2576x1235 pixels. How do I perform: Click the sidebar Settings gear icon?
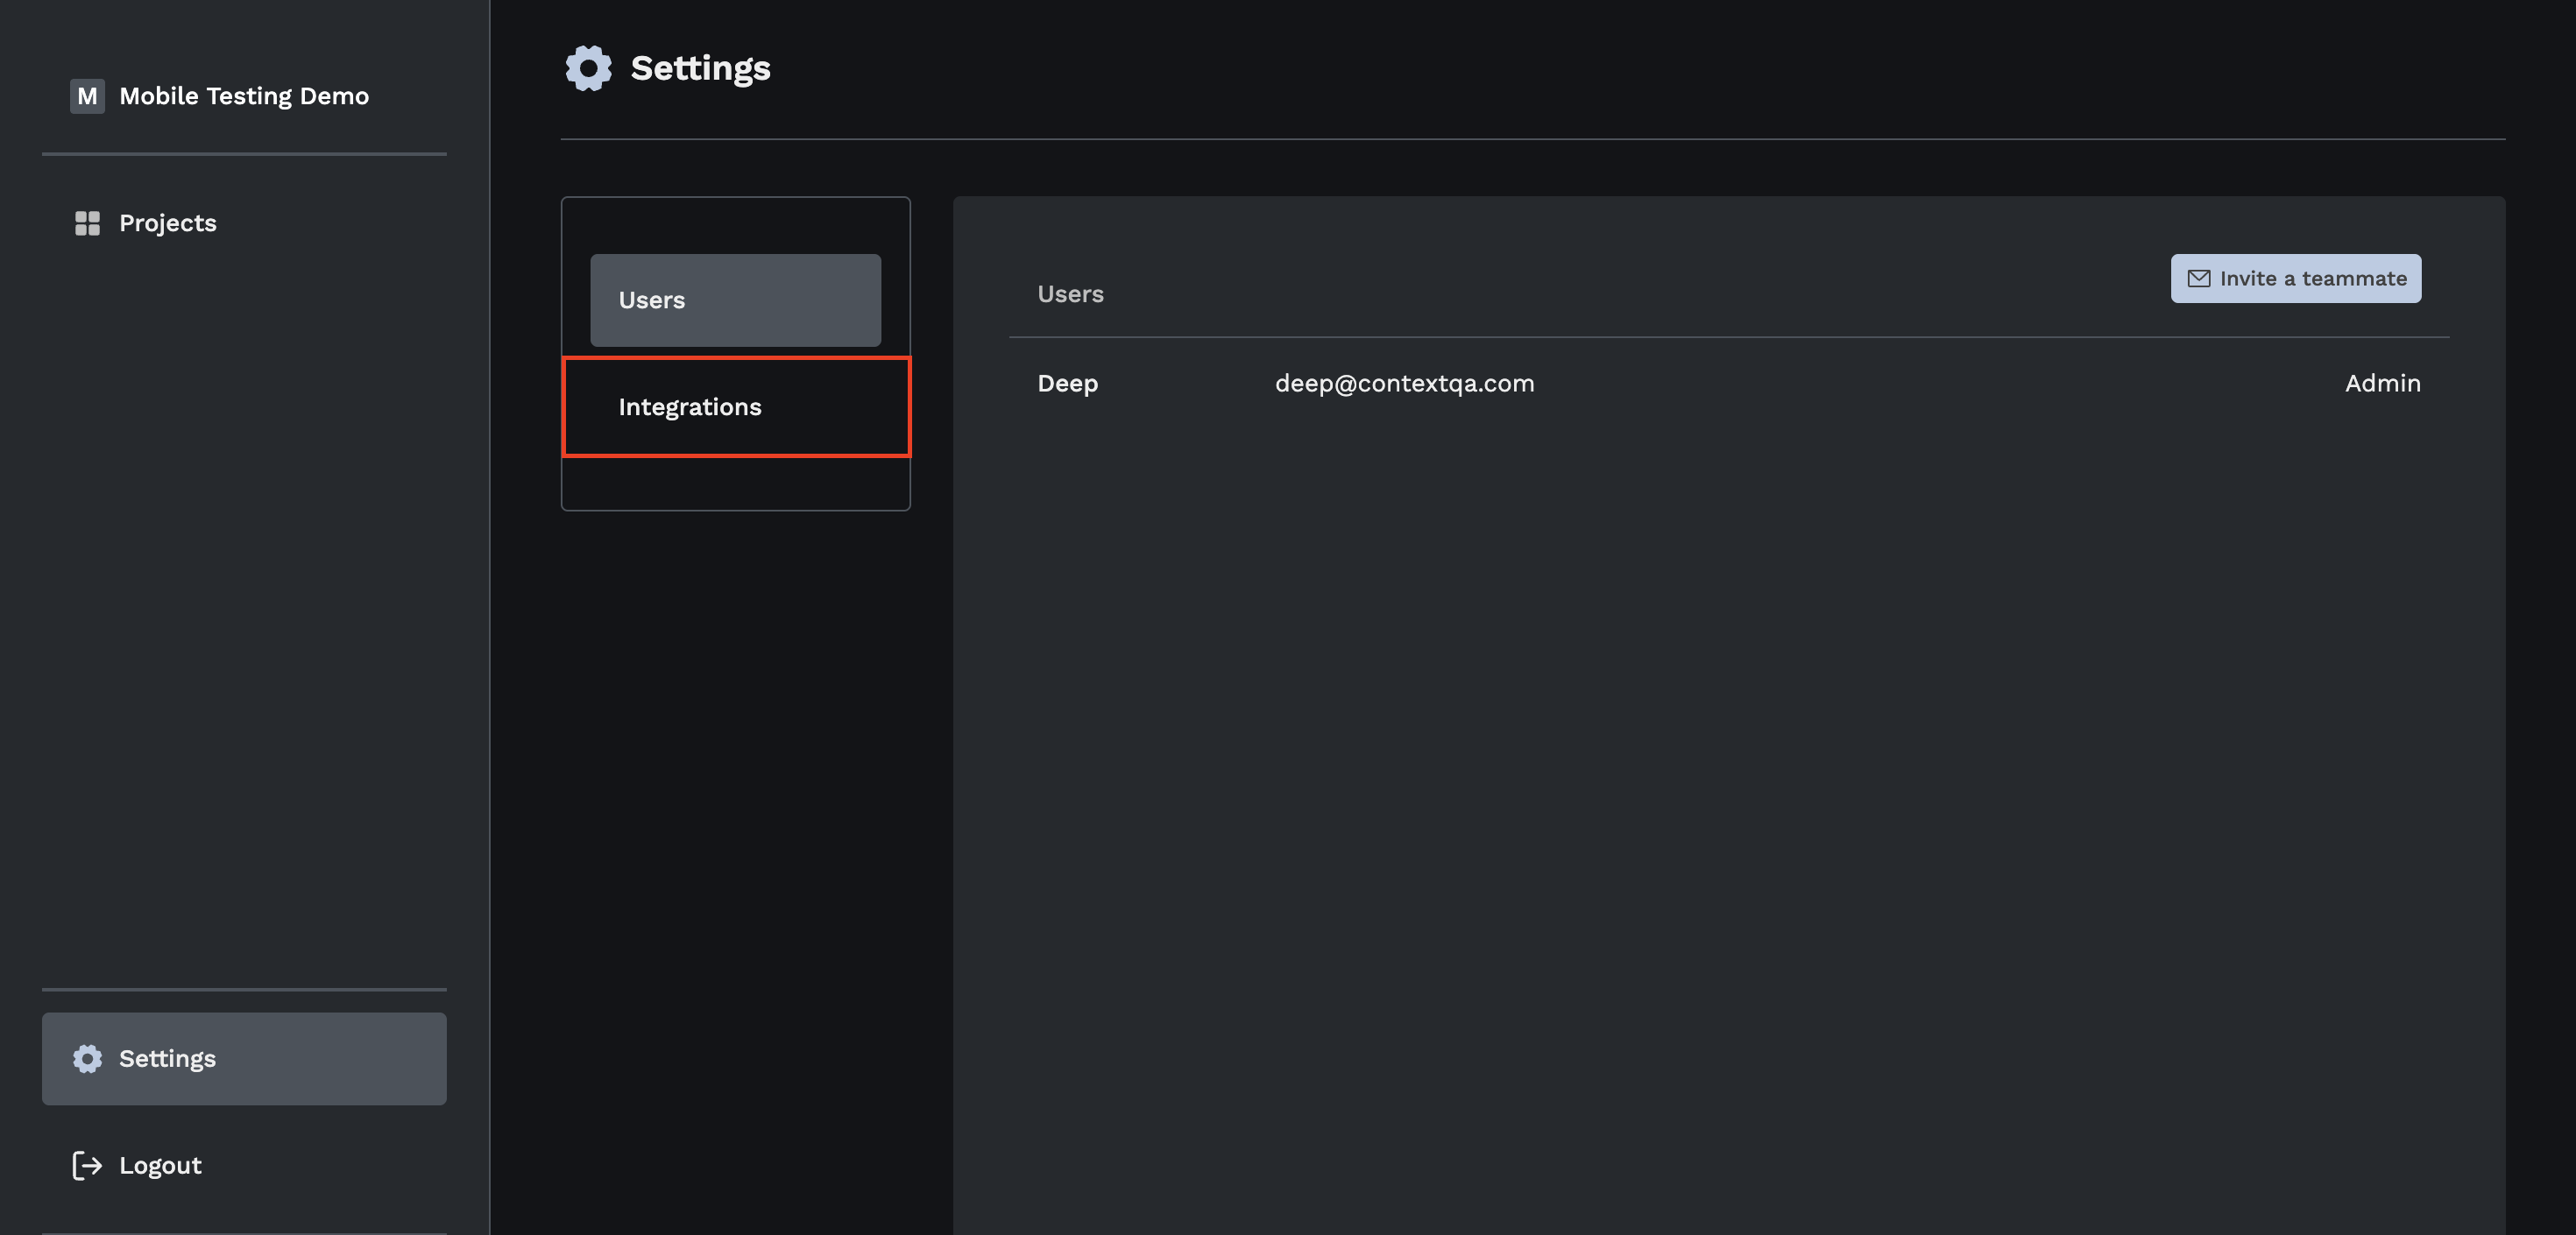click(x=87, y=1058)
